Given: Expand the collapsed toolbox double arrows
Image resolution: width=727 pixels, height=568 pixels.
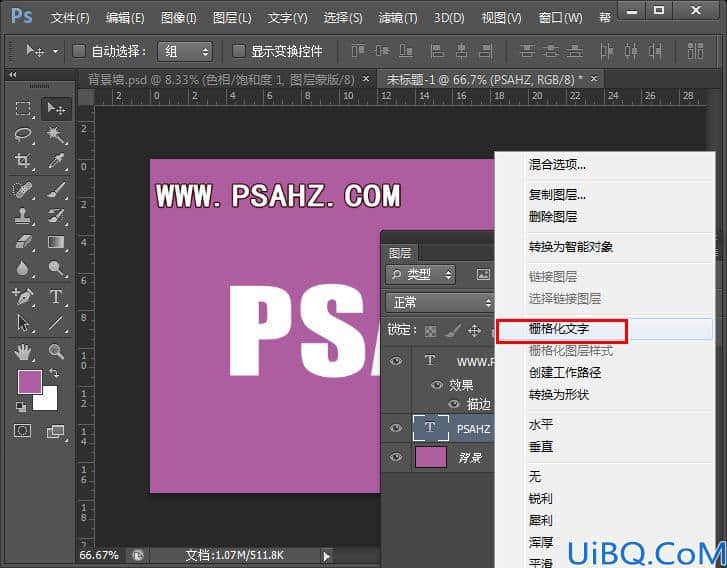Looking at the screenshot, I should click(13, 75).
